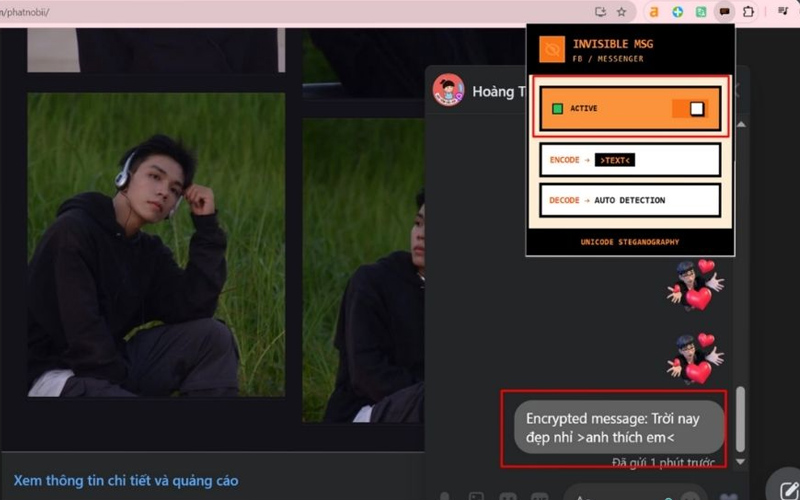Click the install app icon in address bar

click(x=600, y=12)
